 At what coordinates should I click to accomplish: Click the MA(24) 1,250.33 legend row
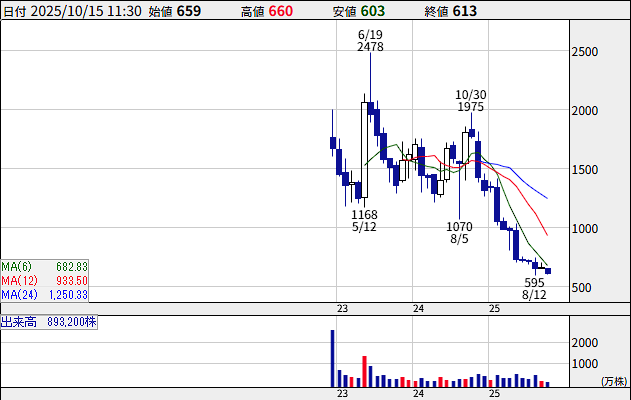(x=44, y=295)
